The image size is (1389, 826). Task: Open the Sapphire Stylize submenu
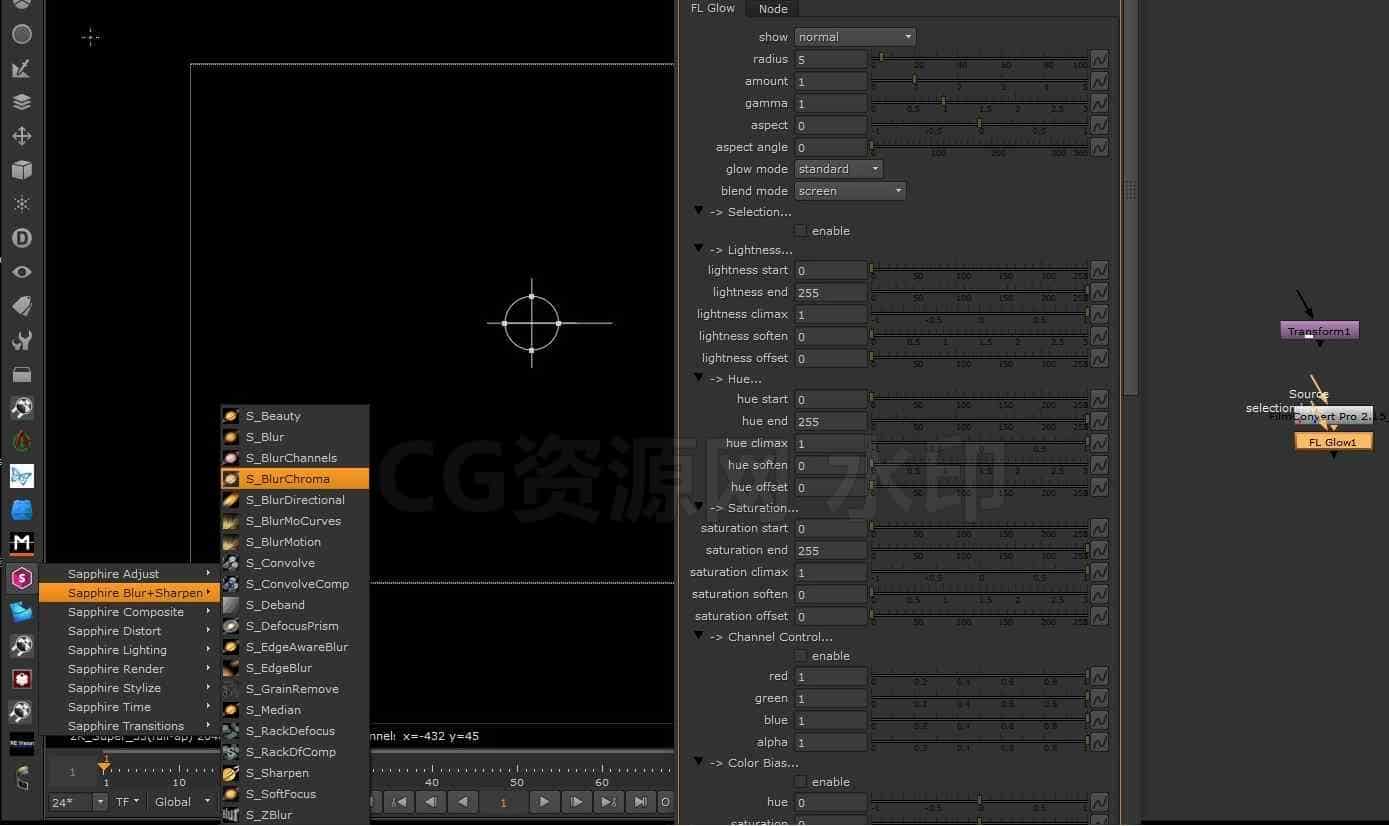(129, 688)
